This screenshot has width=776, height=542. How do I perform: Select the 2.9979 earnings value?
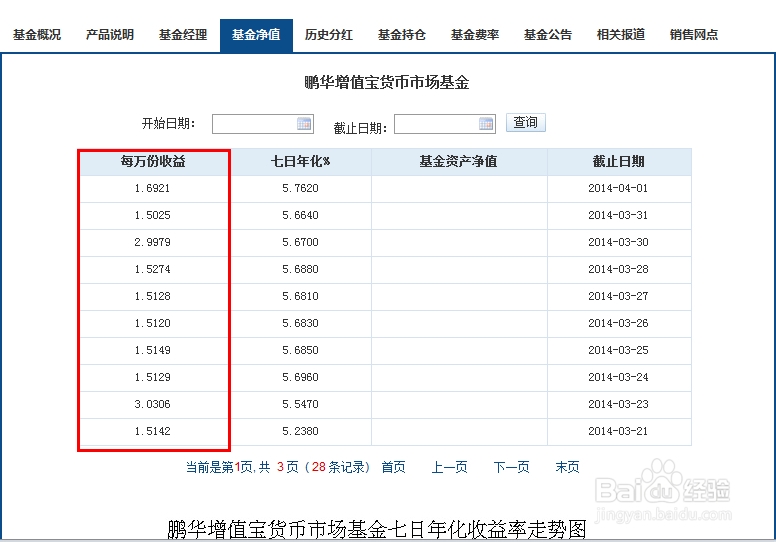point(152,243)
